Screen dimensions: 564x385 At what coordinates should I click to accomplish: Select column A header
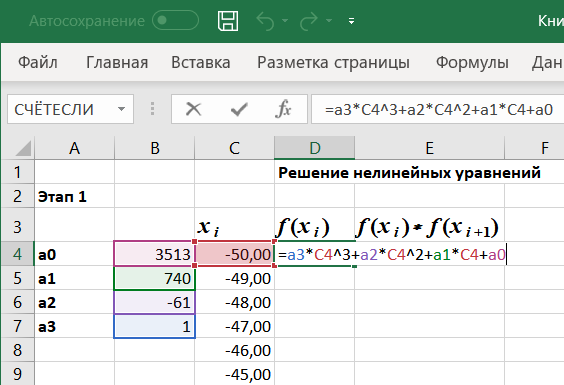pyautogui.click(x=74, y=148)
